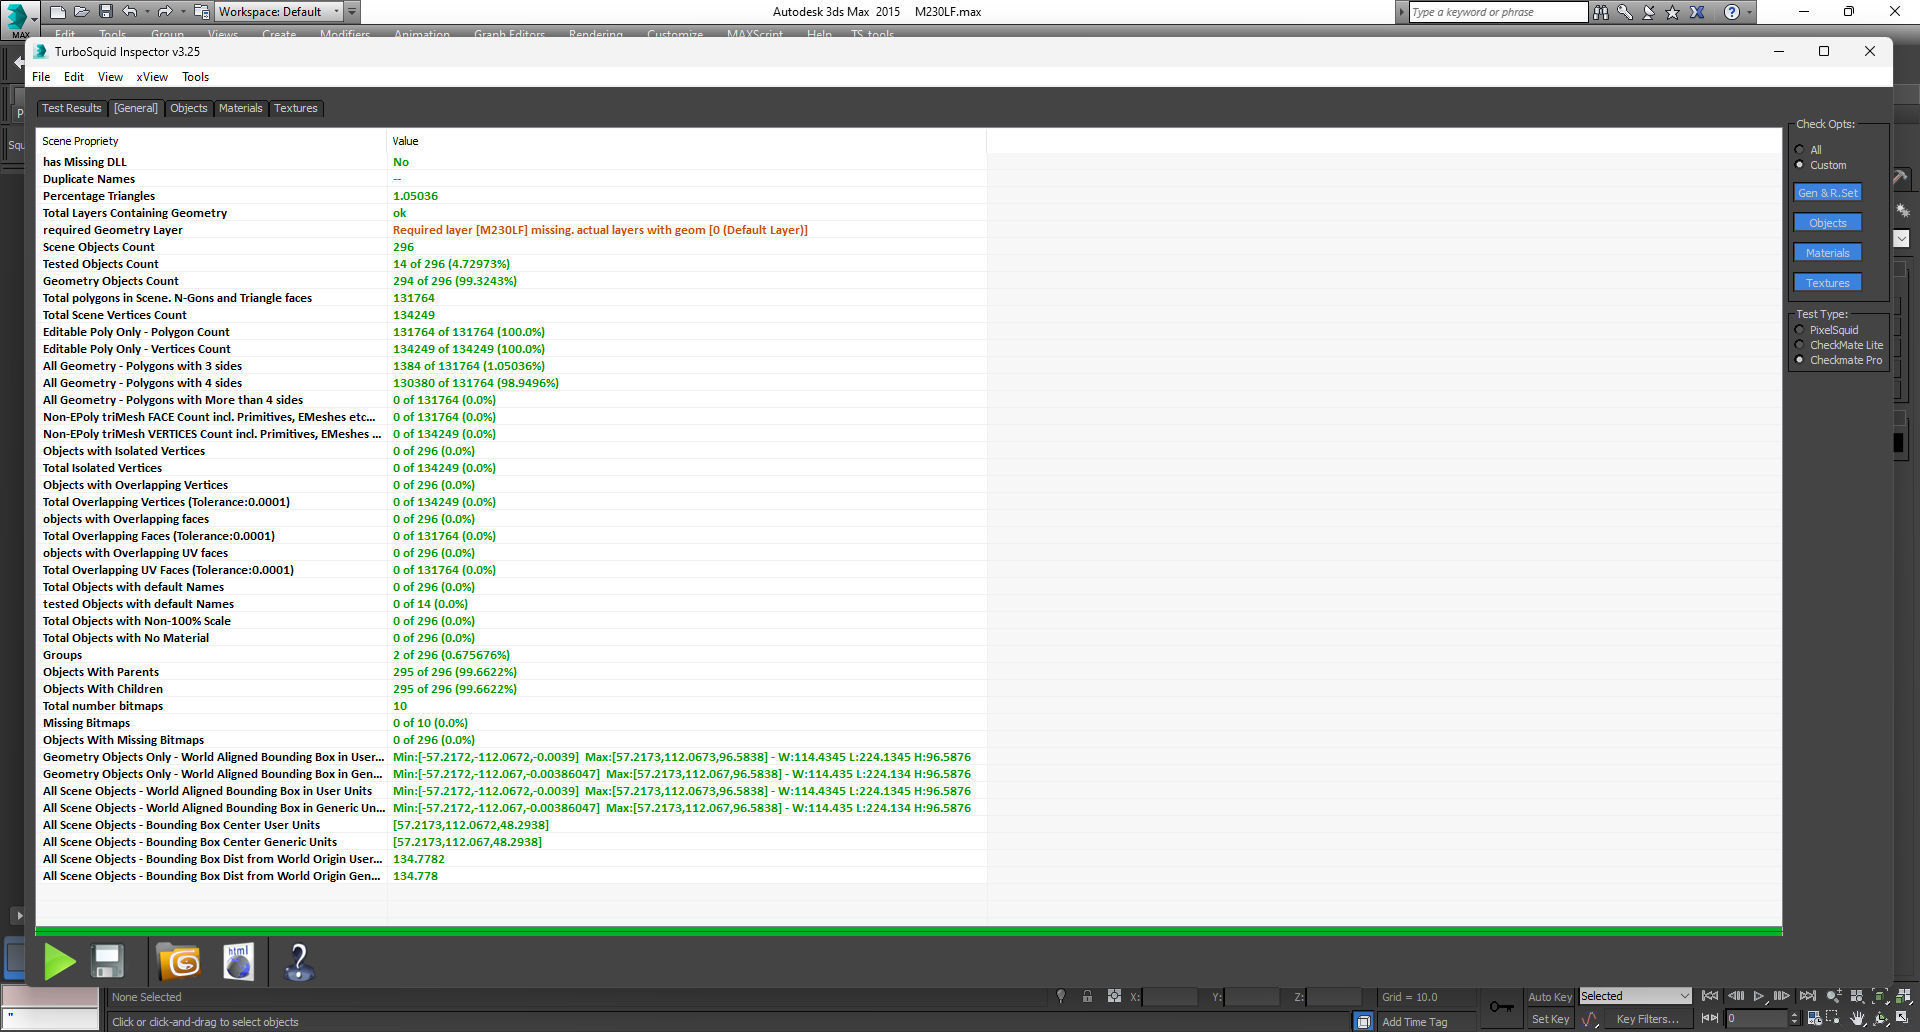Open the Favorites star icon
Viewport: 1920px width, 1032px height.
tap(1672, 12)
